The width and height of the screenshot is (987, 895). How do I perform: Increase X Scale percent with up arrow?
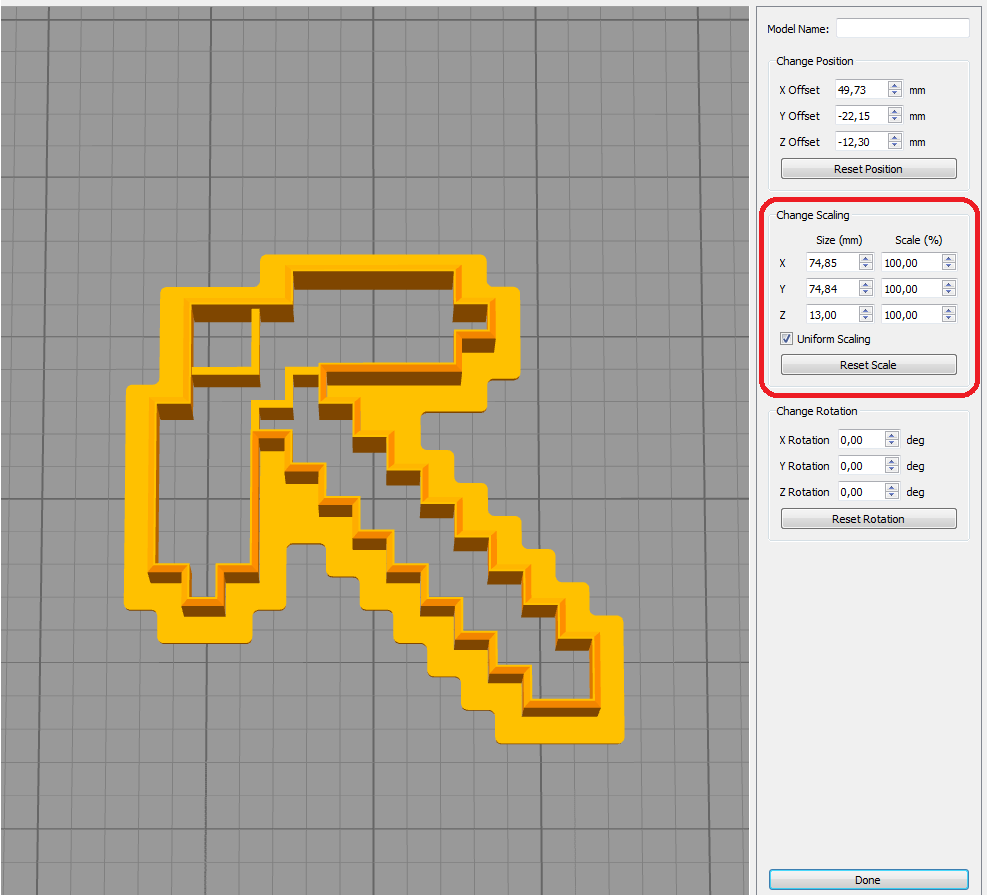[x=949, y=258]
